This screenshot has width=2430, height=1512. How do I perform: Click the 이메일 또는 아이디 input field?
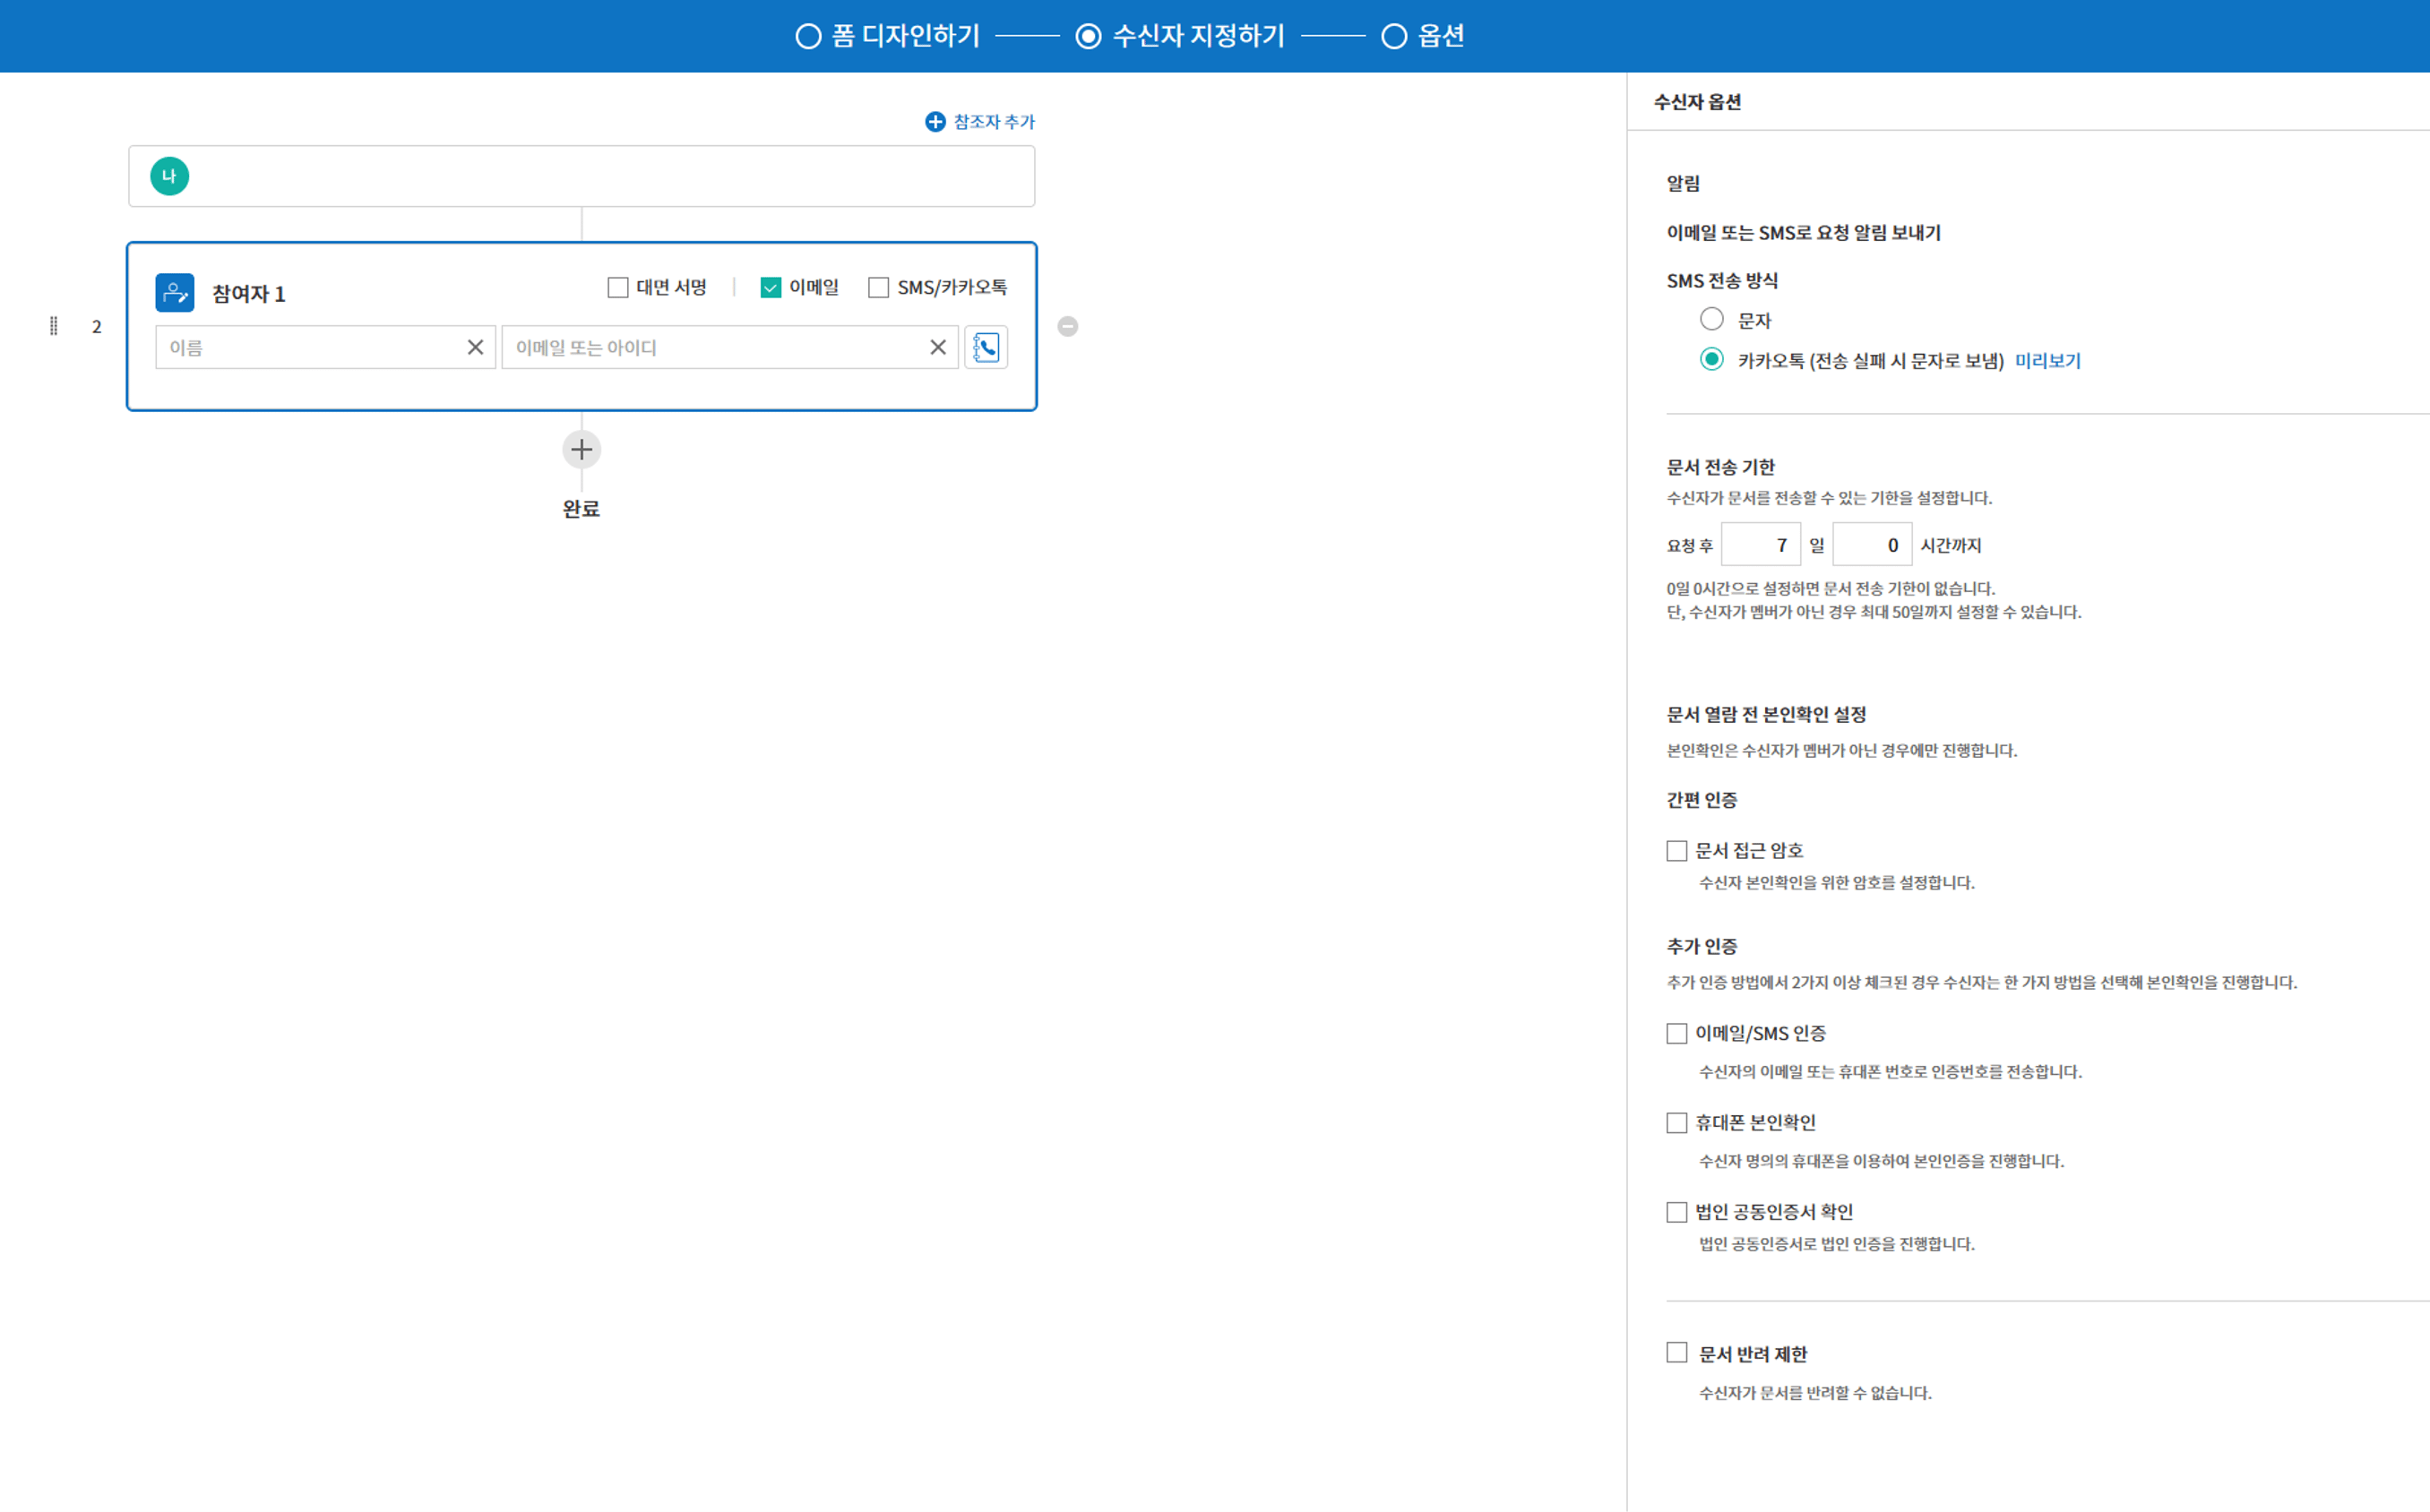click(730, 347)
